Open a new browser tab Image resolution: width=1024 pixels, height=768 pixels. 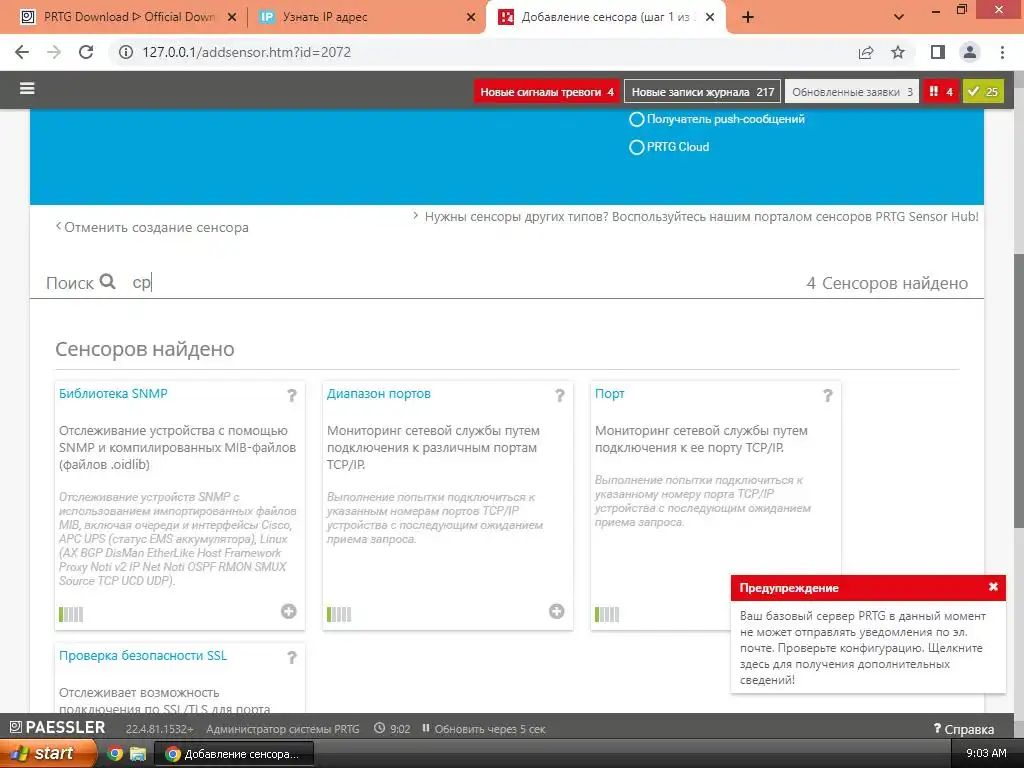(748, 17)
